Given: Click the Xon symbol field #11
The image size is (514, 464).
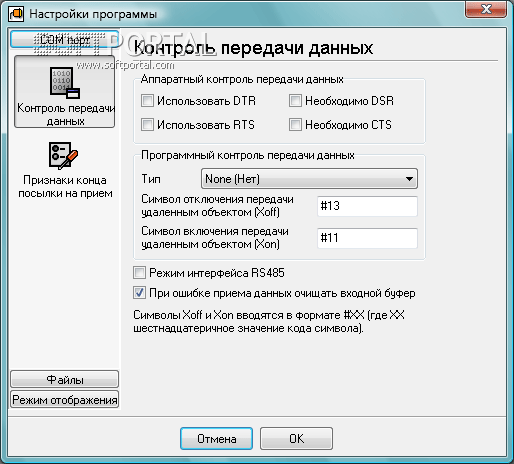Looking at the screenshot, I should [x=367, y=238].
